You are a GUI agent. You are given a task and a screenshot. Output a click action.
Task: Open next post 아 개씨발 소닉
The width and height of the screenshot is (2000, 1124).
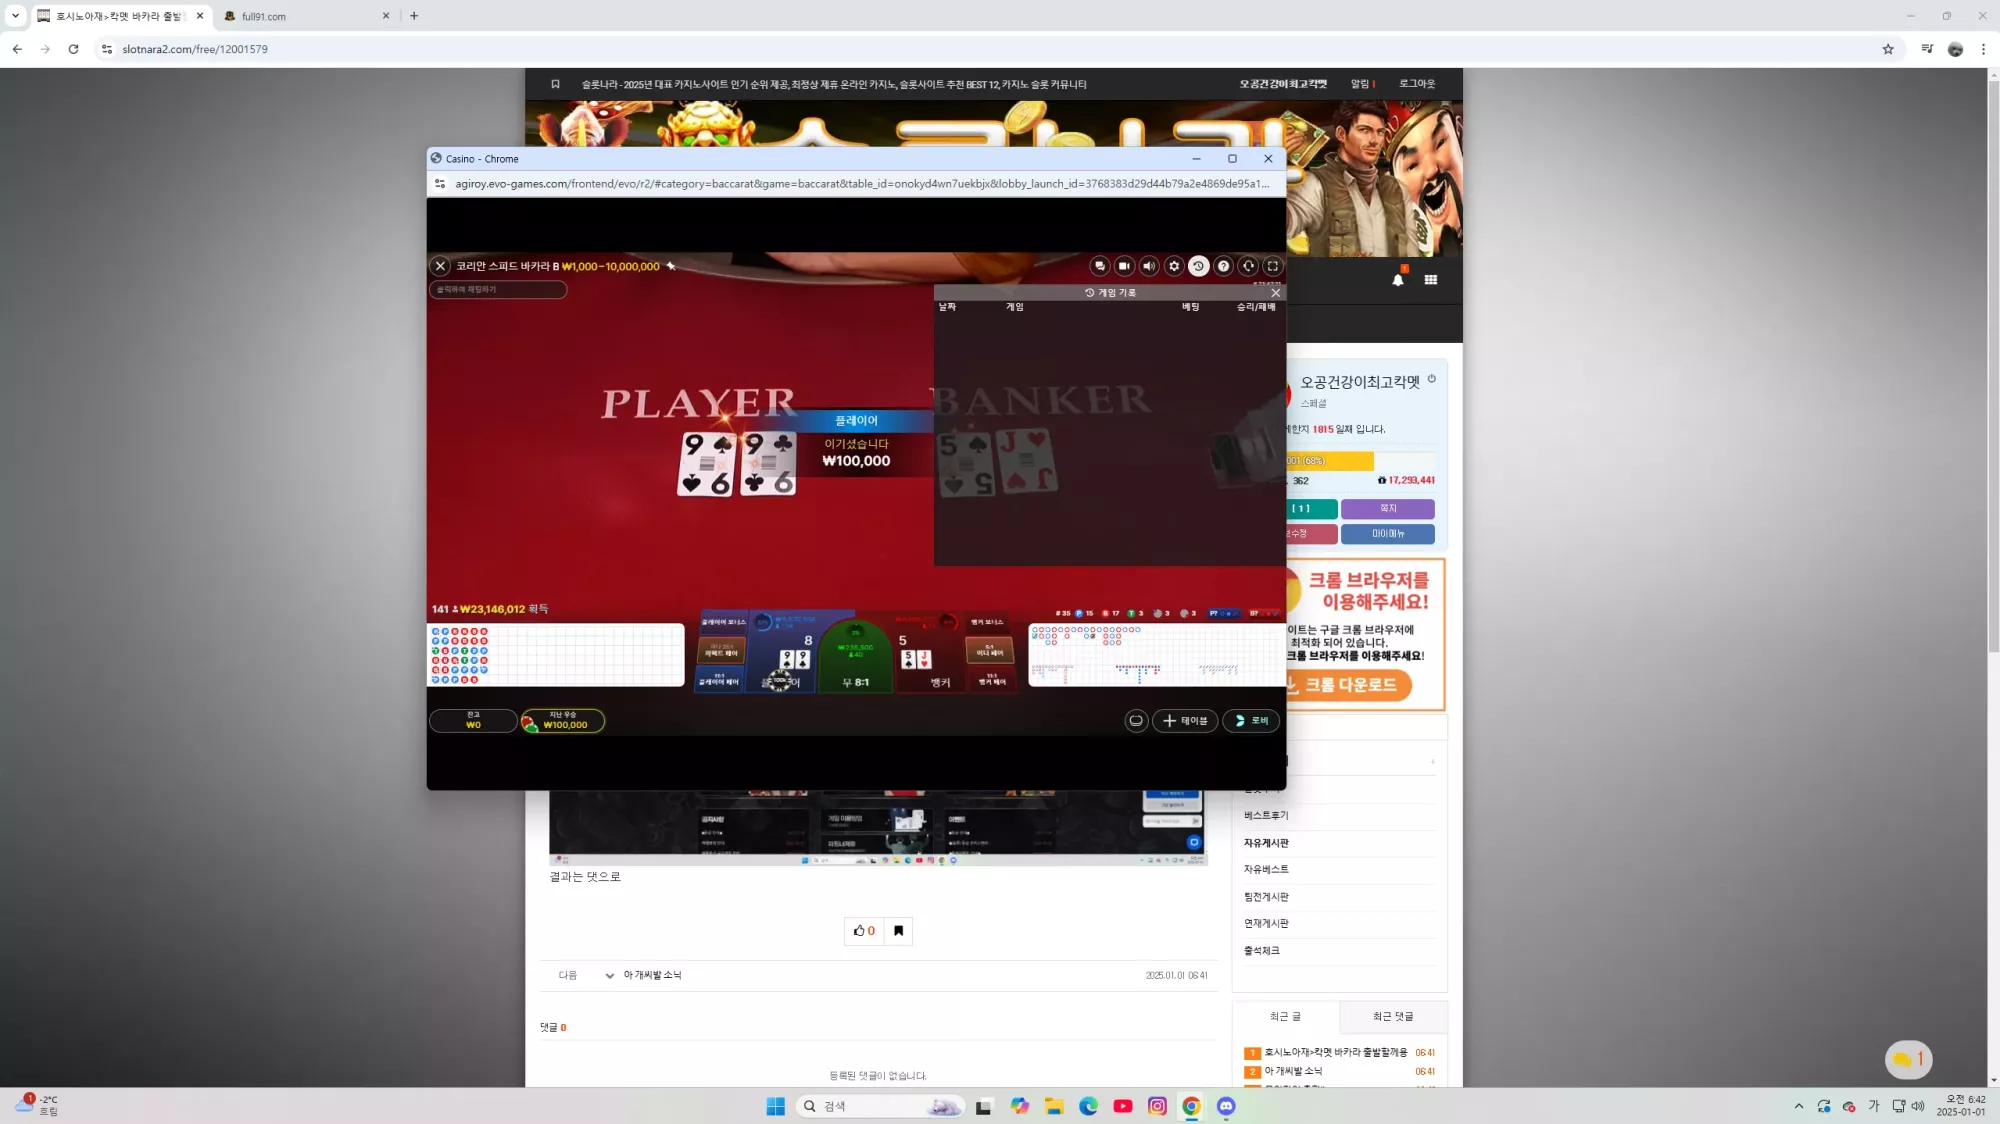tap(652, 975)
